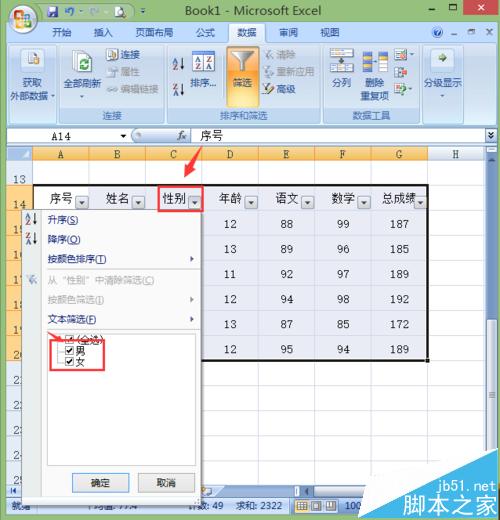
Task: Switch to the 公式 ribbon tab
Action: [205, 33]
